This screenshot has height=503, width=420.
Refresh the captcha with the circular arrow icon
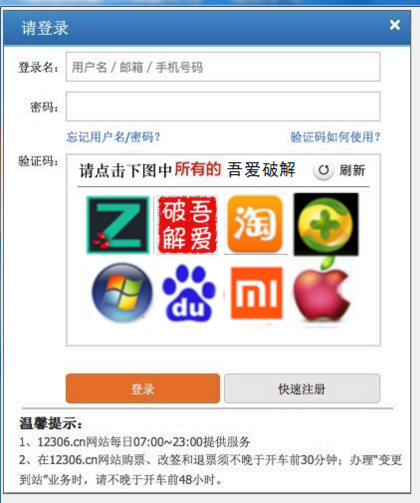[x=323, y=170]
